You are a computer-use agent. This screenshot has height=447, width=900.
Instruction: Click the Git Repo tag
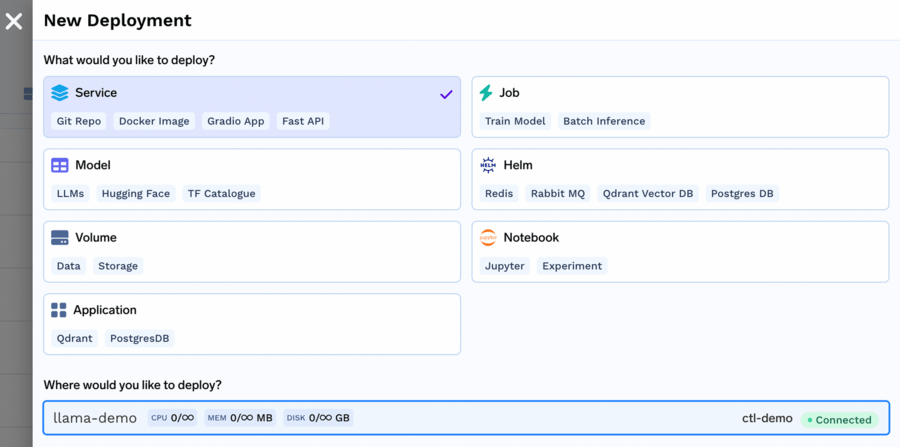pyautogui.click(x=79, y=121)
